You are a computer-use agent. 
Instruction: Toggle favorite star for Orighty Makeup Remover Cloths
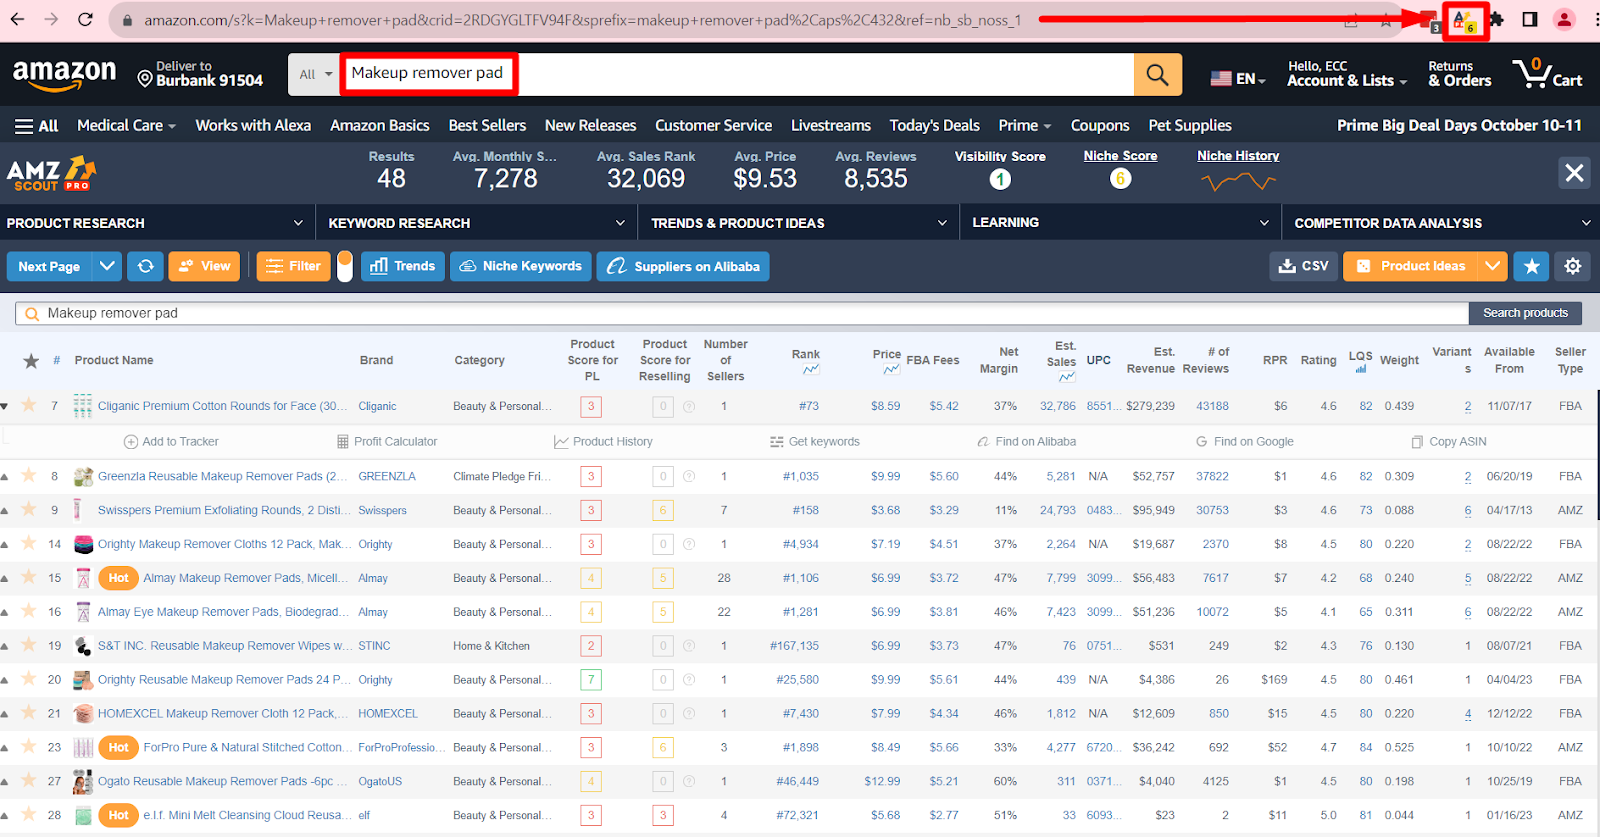click(x=29, y=544)
